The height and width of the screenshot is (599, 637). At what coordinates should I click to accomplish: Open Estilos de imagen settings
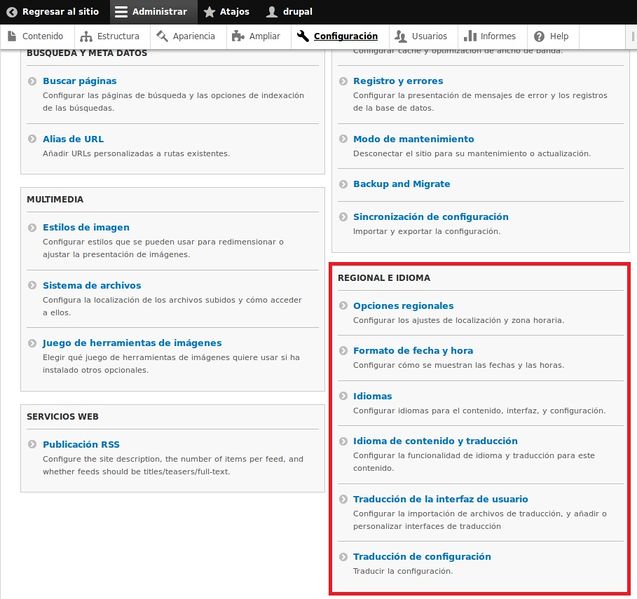[x=86, y=228]
